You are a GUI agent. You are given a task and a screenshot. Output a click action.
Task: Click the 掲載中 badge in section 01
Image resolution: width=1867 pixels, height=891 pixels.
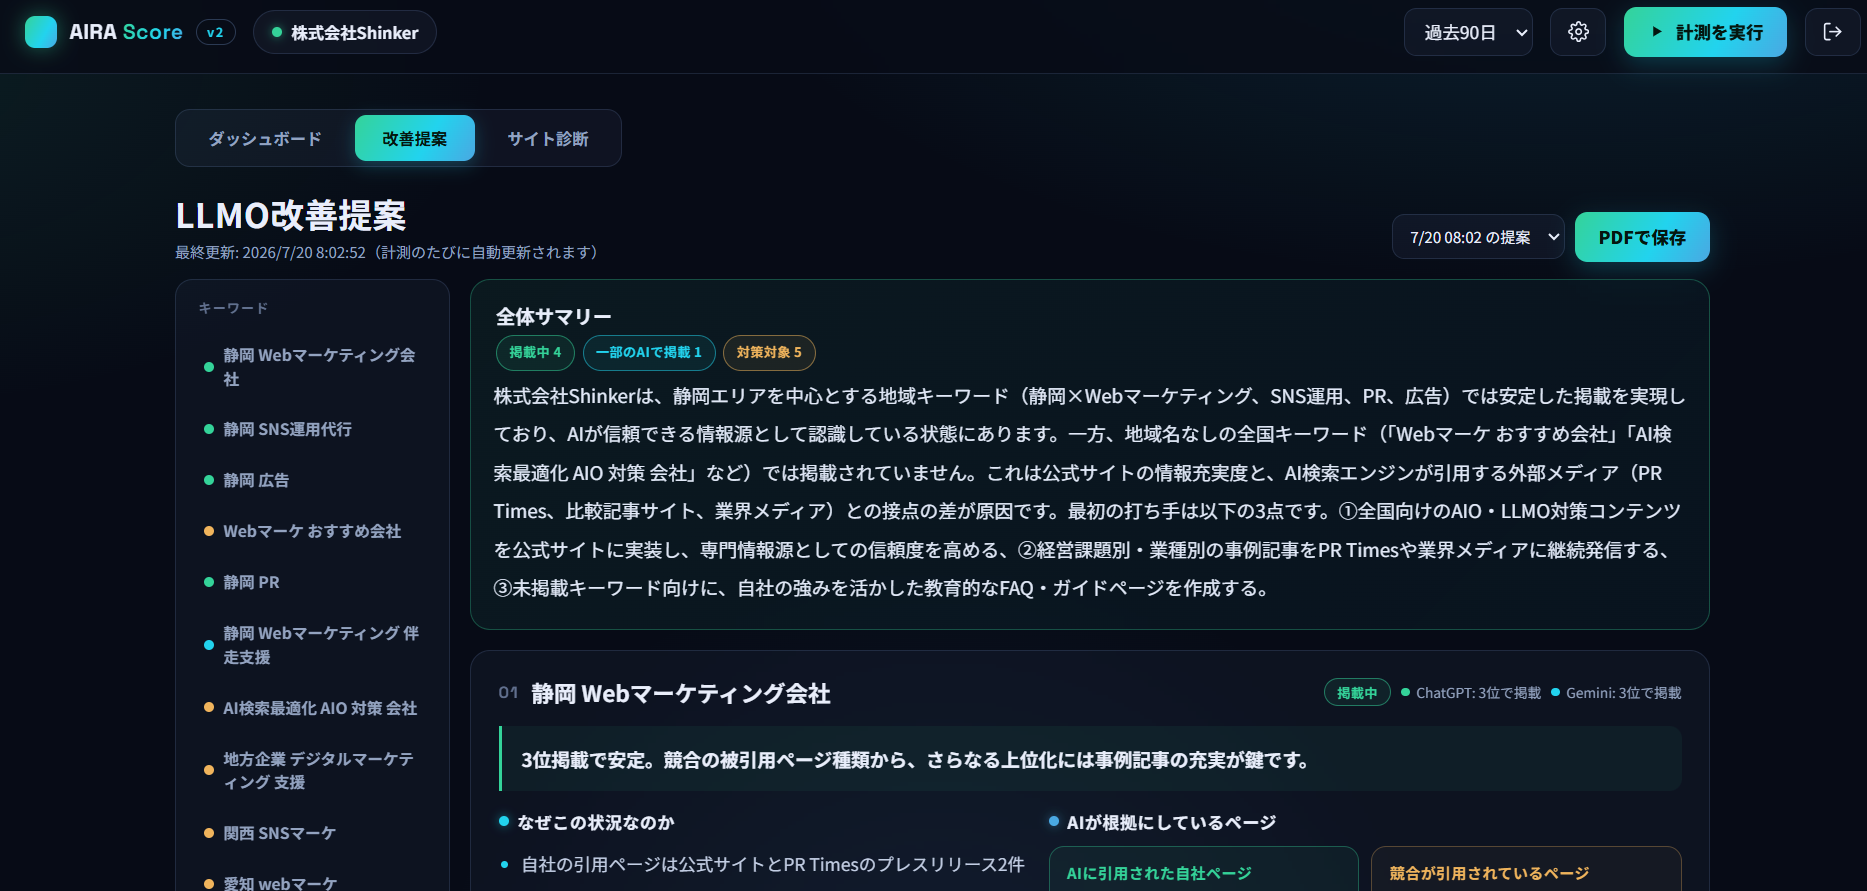[x=1357, y=692]
